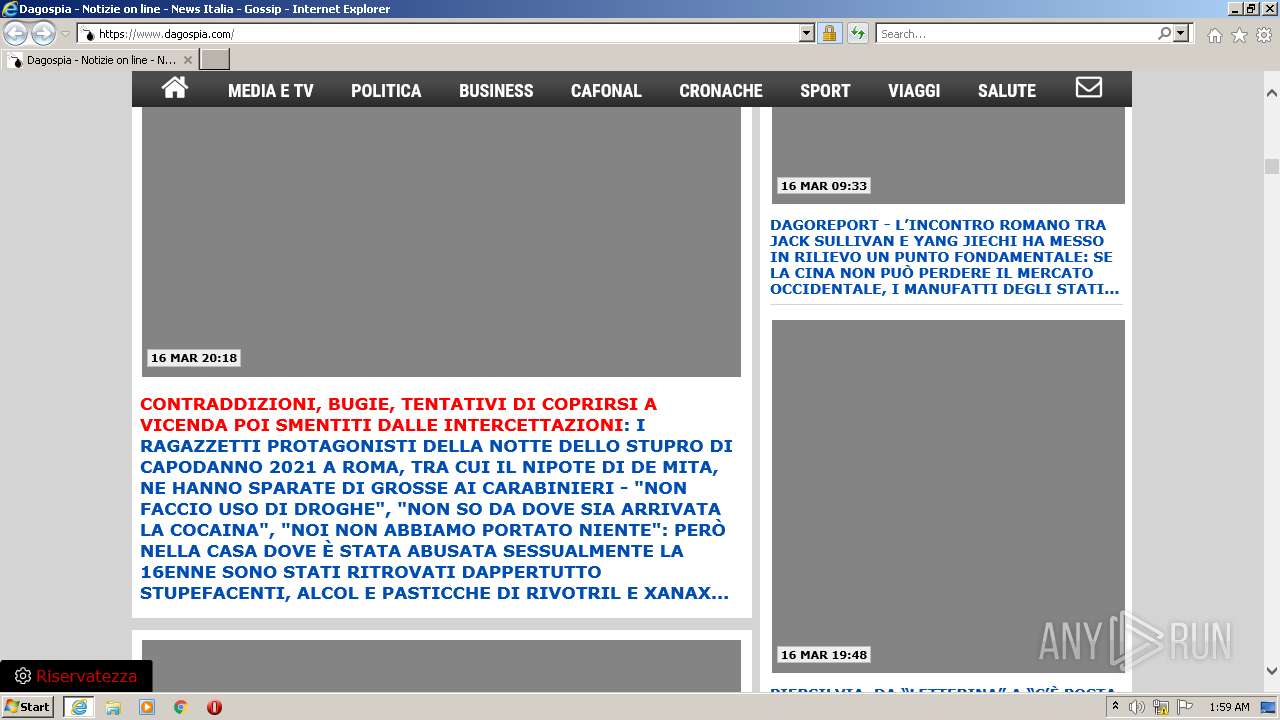Open the Windows Start menu
Screen dimensions: 1280x720
pos(28,706)
